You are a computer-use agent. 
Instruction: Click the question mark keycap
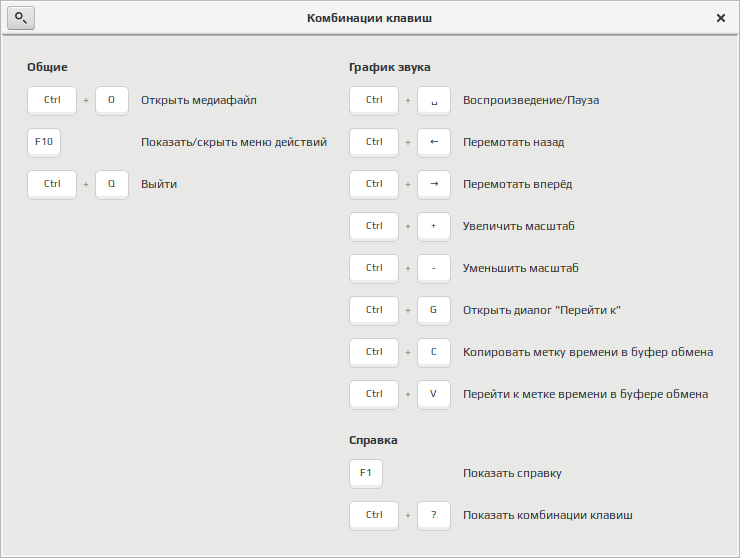click(434, 516)
